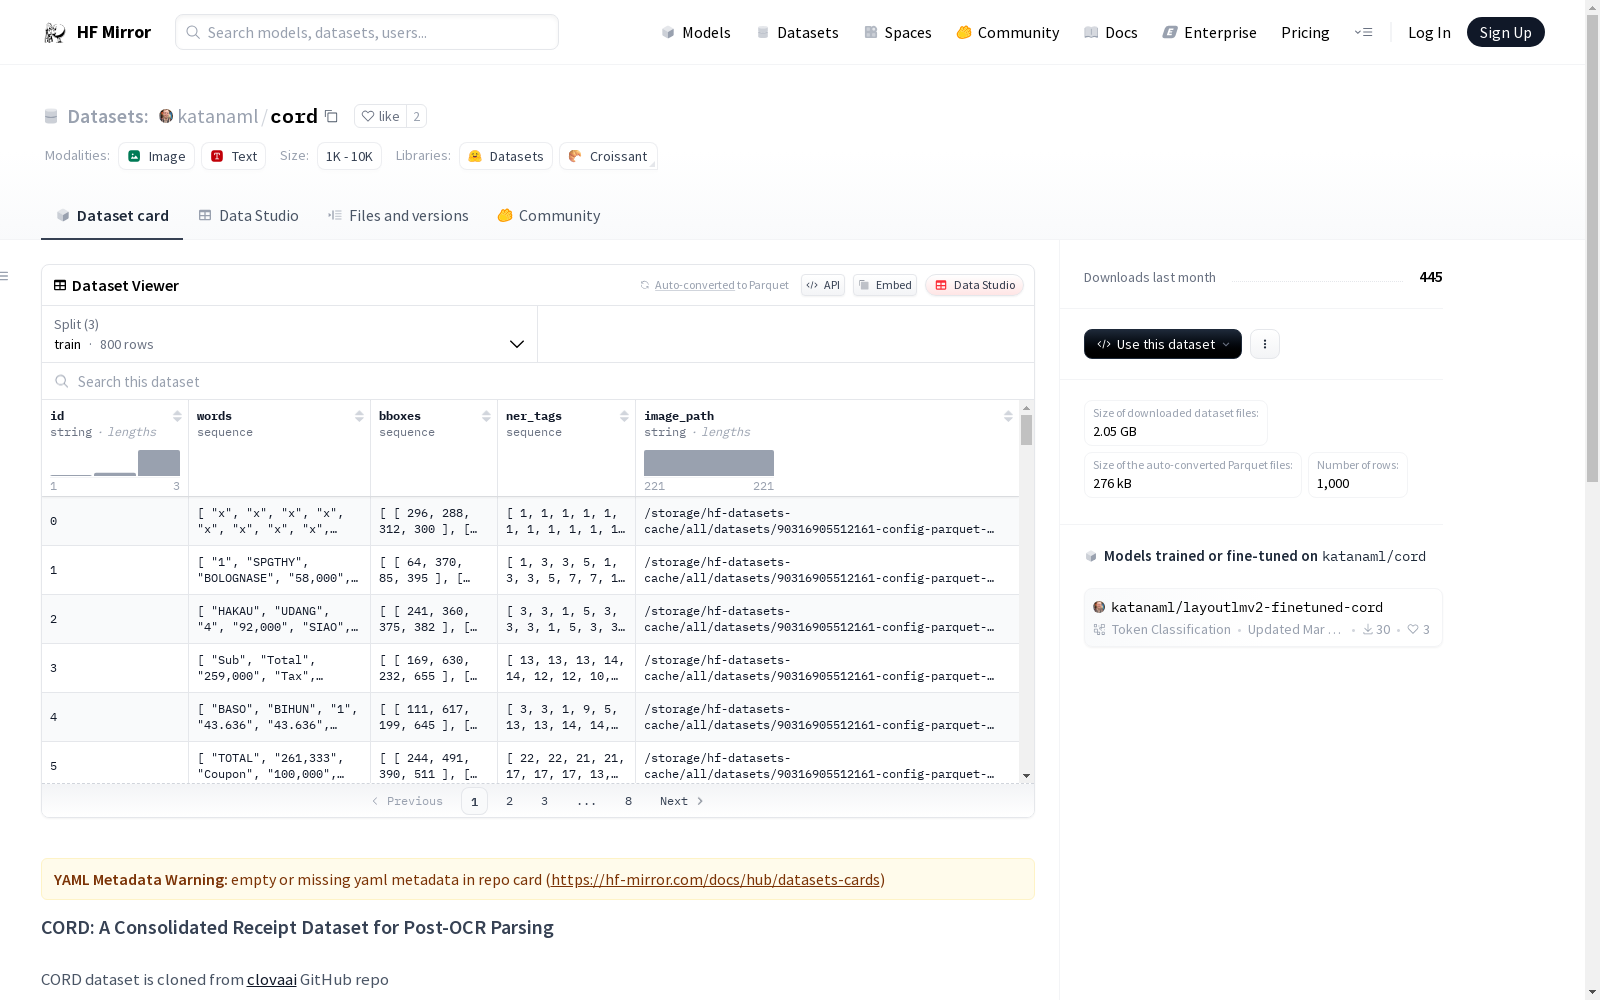This screenshot has width=1600, height=1000.
Task: Select the row with "HAKAU" words
Action: pyautogui.click(x=530, y=619)
